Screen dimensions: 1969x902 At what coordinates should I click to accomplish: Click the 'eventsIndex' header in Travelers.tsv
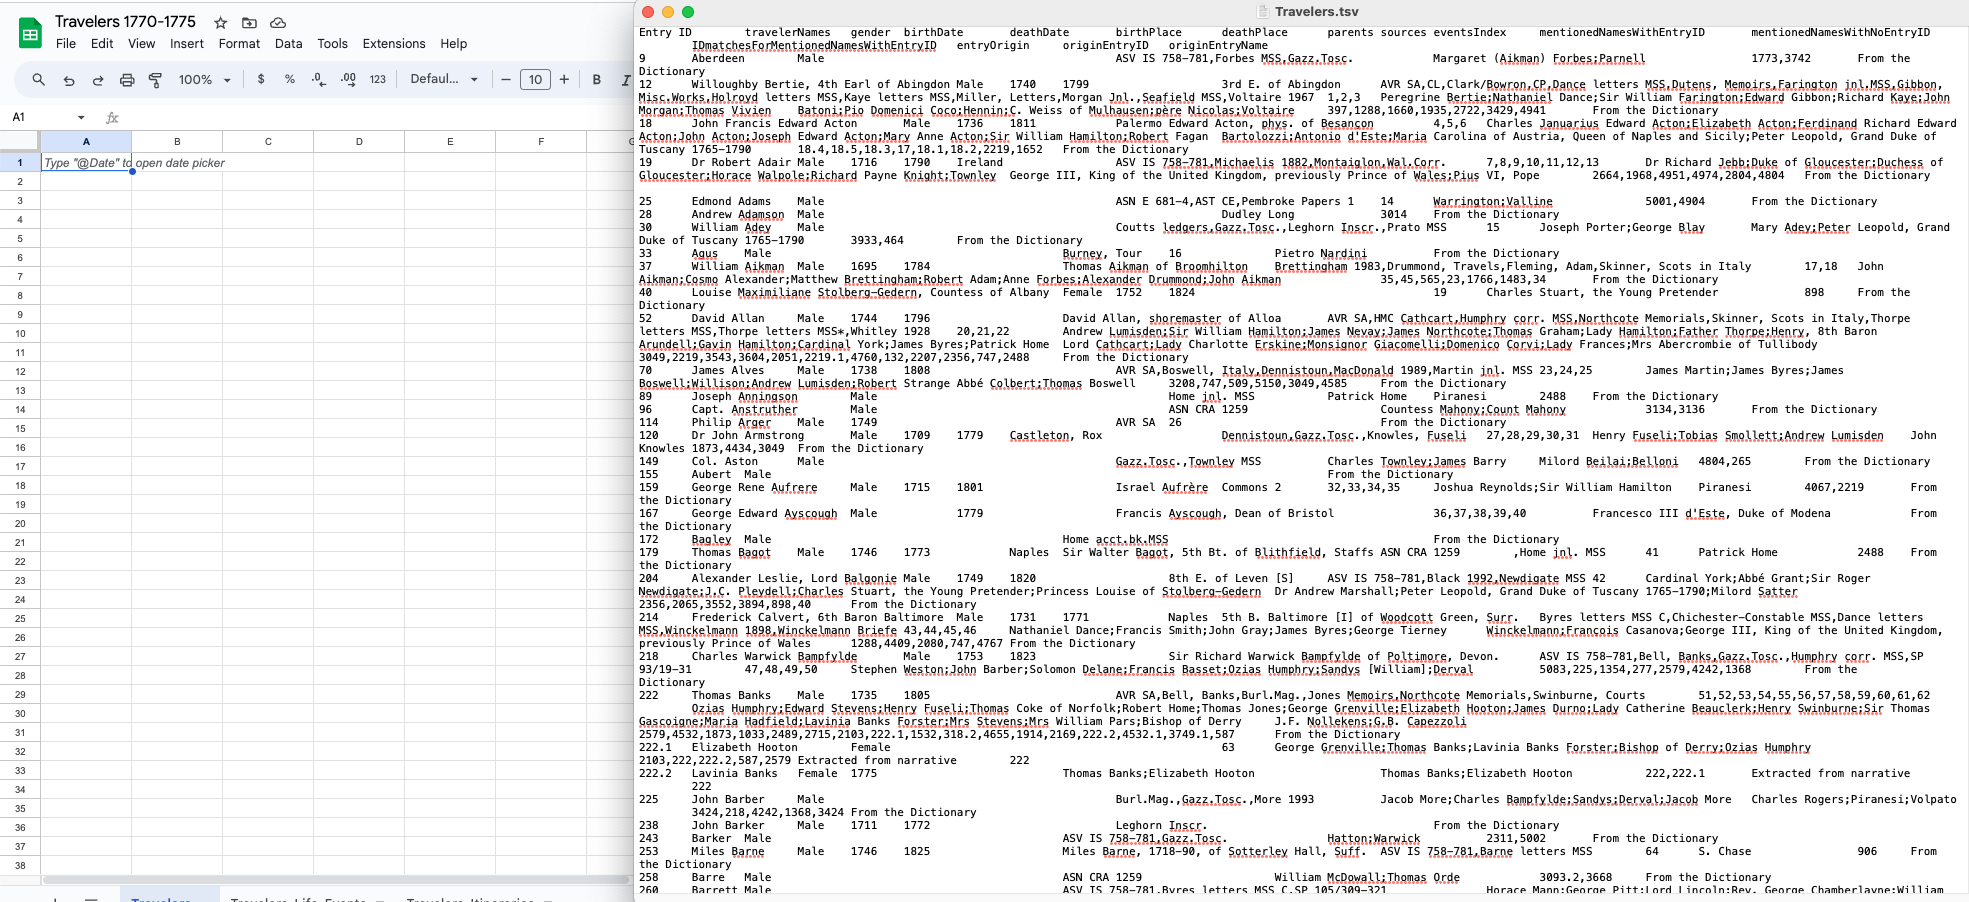pyautogui.click(x=1469, y=32)
